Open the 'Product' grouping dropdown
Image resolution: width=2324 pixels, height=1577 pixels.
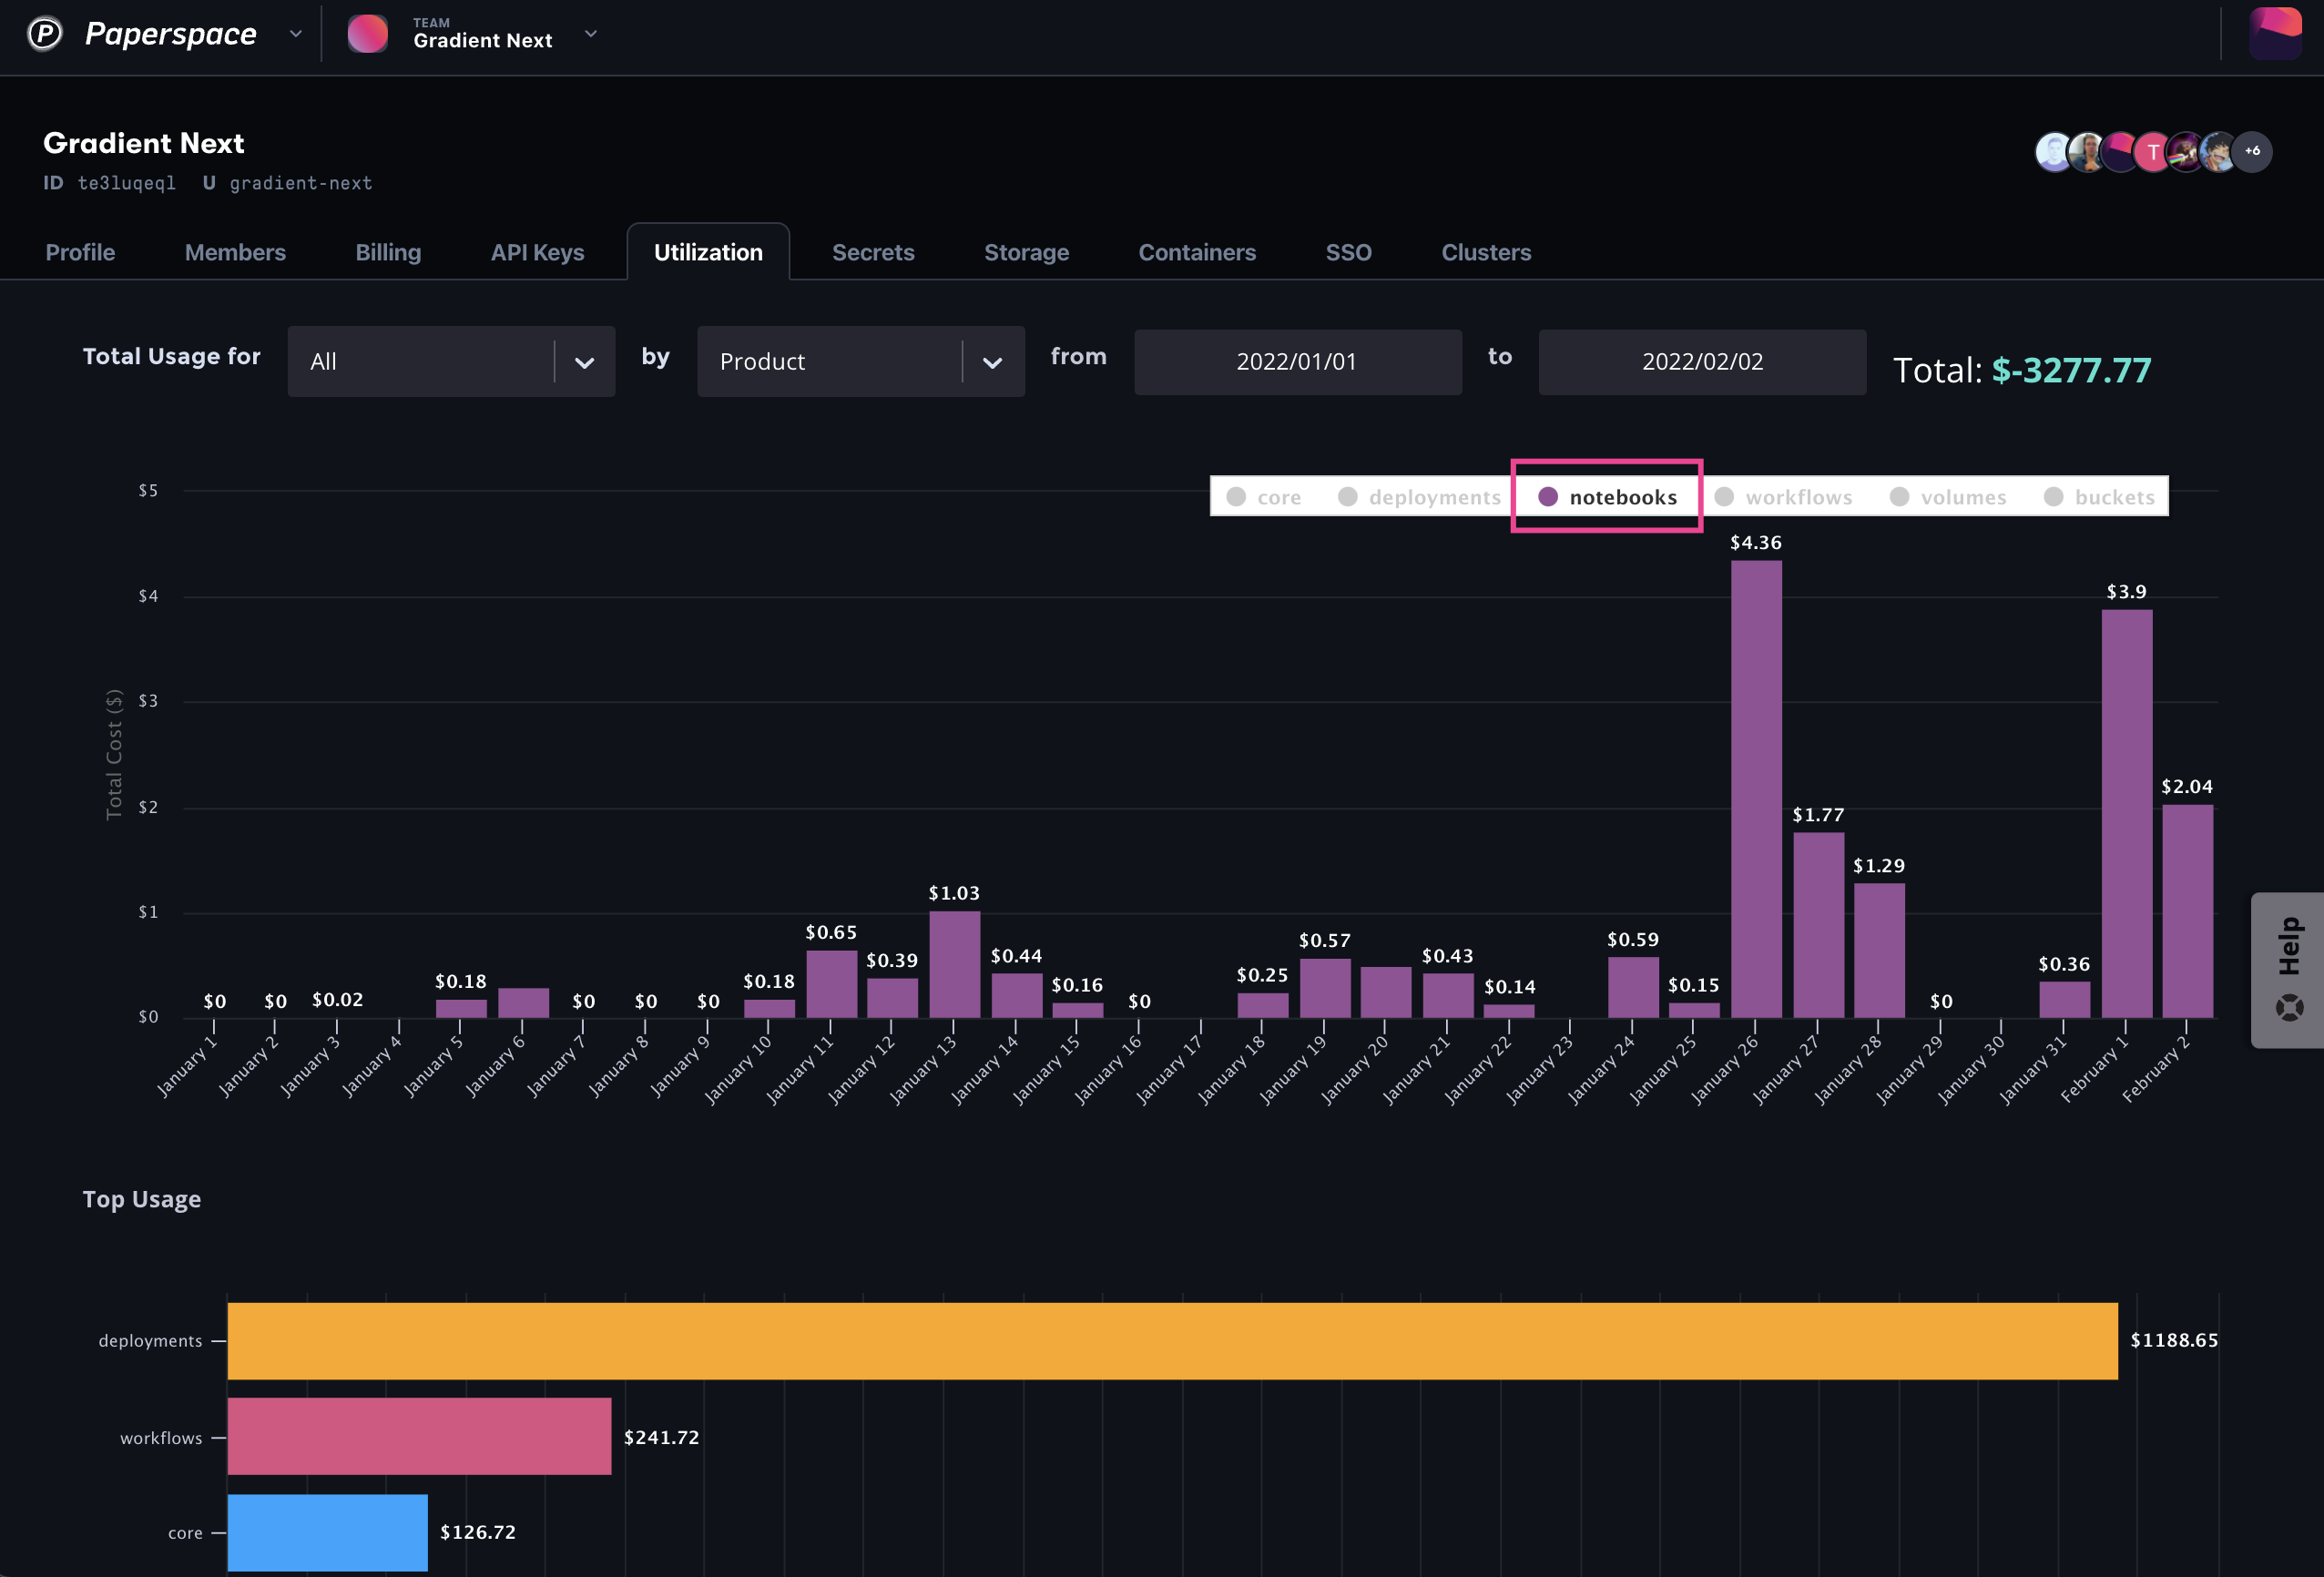[860, 361]
